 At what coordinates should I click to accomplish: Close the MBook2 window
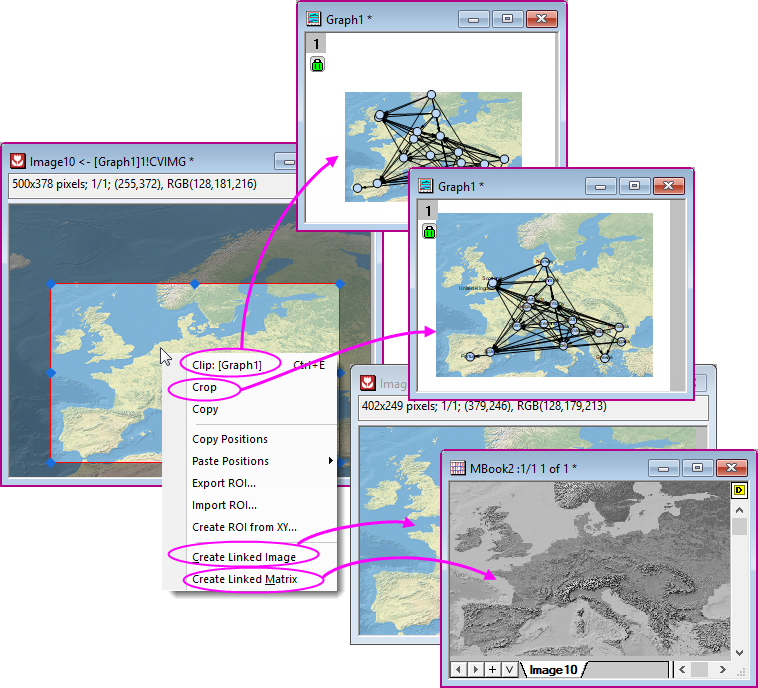pos(731,468)
